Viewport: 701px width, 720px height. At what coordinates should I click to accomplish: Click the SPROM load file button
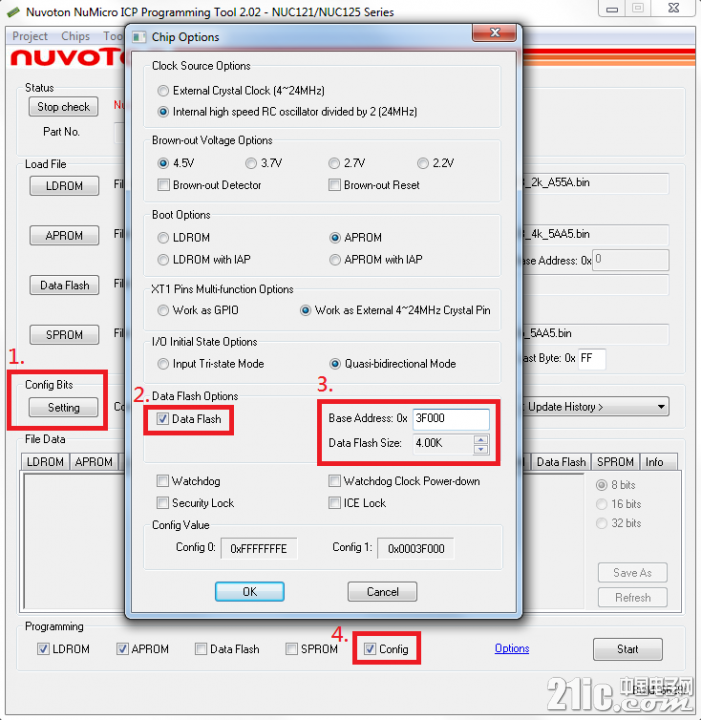coord(64,335)
